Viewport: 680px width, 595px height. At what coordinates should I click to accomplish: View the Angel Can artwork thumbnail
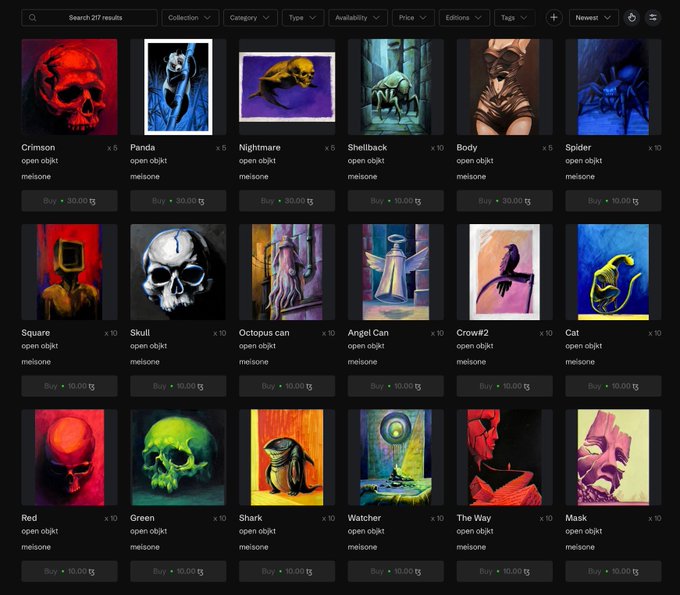tap(396, 272)
